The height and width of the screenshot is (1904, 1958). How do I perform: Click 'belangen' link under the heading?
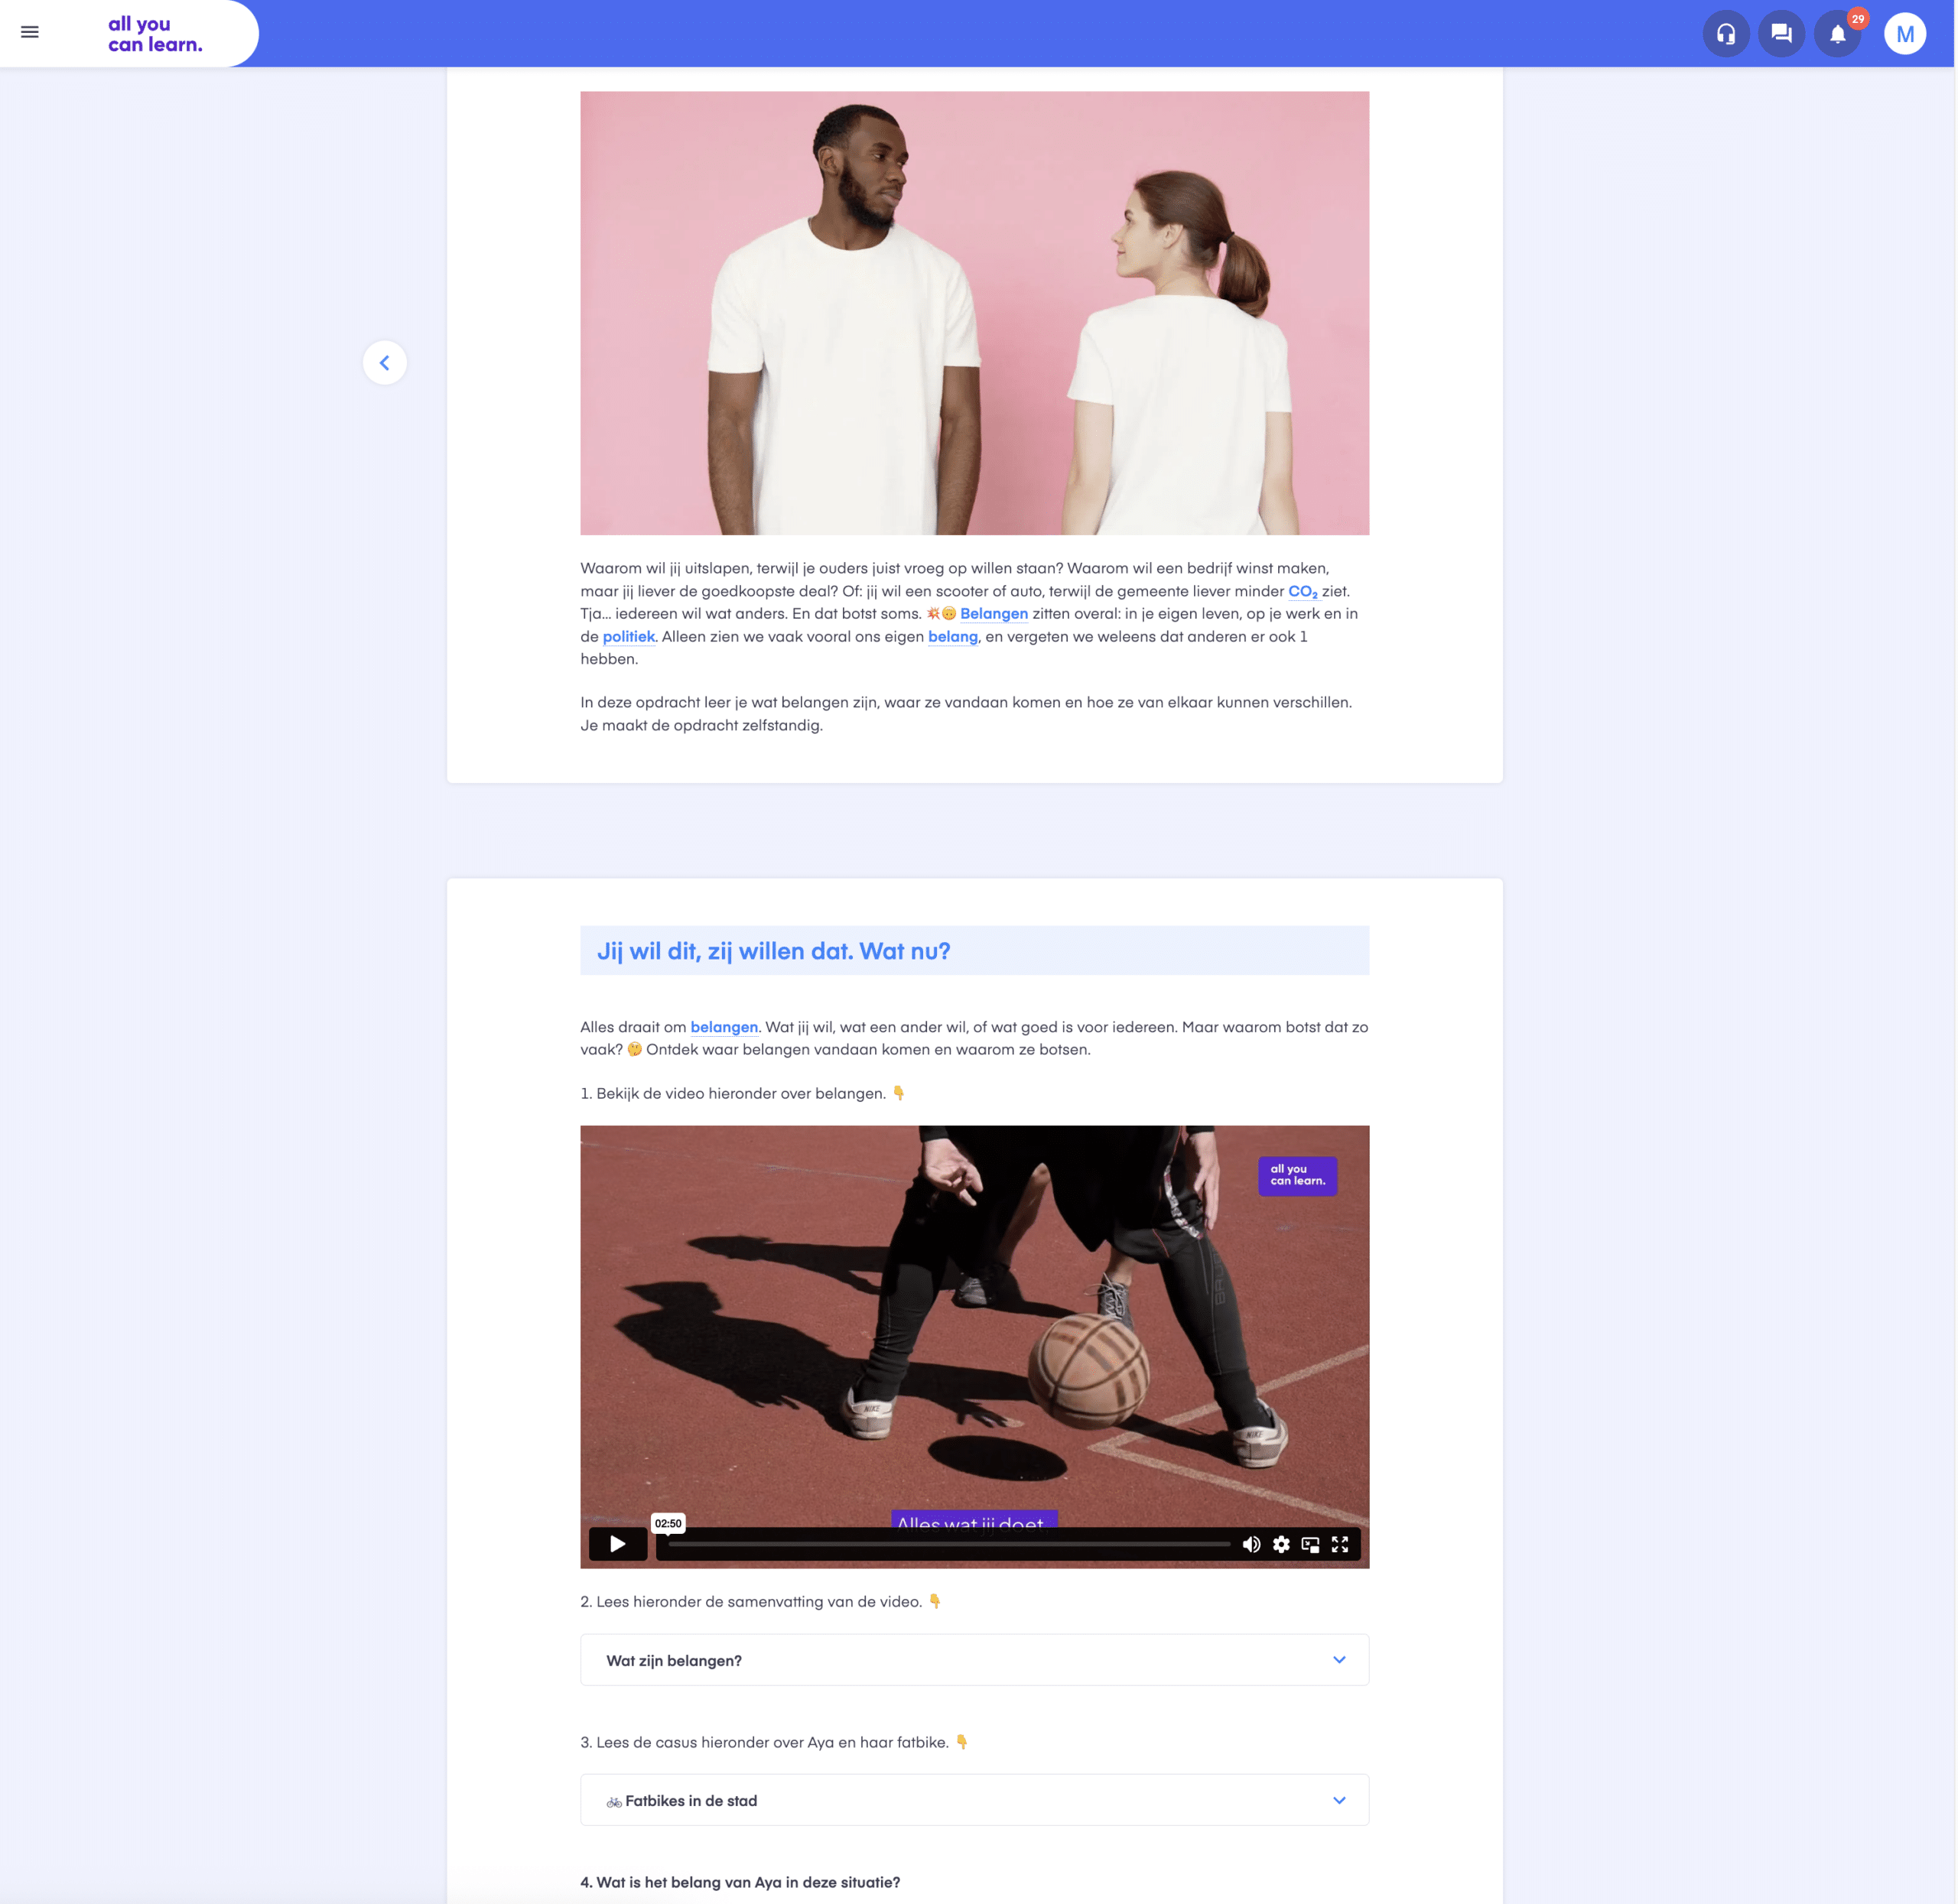[x=723, y=1027]
